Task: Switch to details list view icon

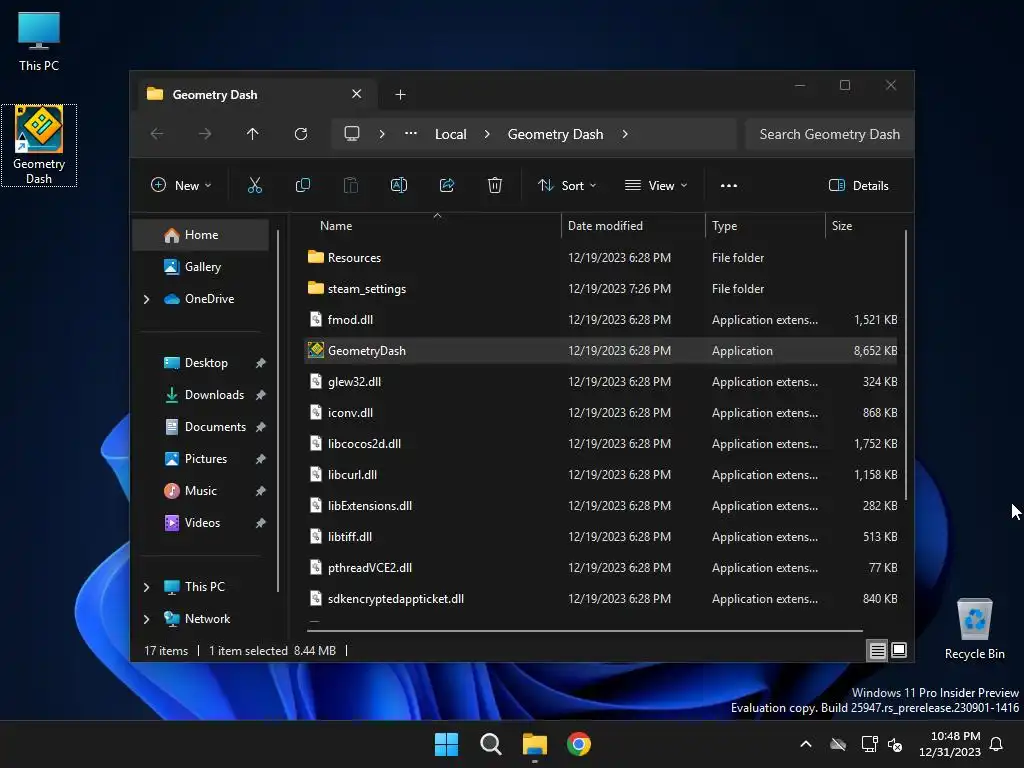Action: [878, 650]
